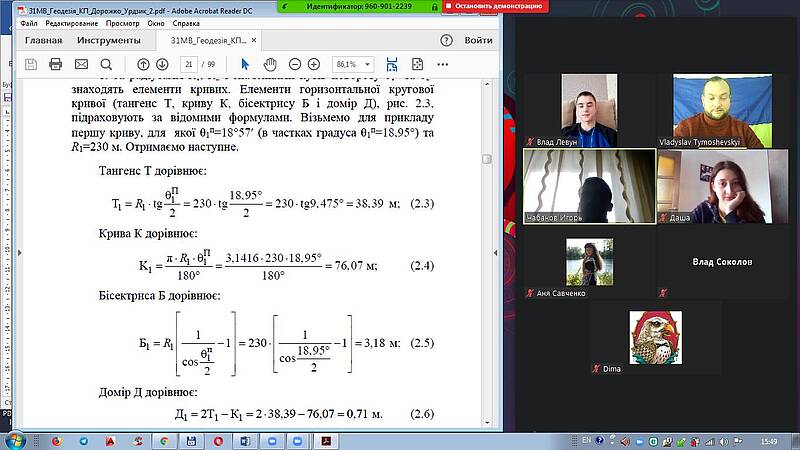Go to next page arrow
This screenshot has width=800, height=450.
[162, 64]
